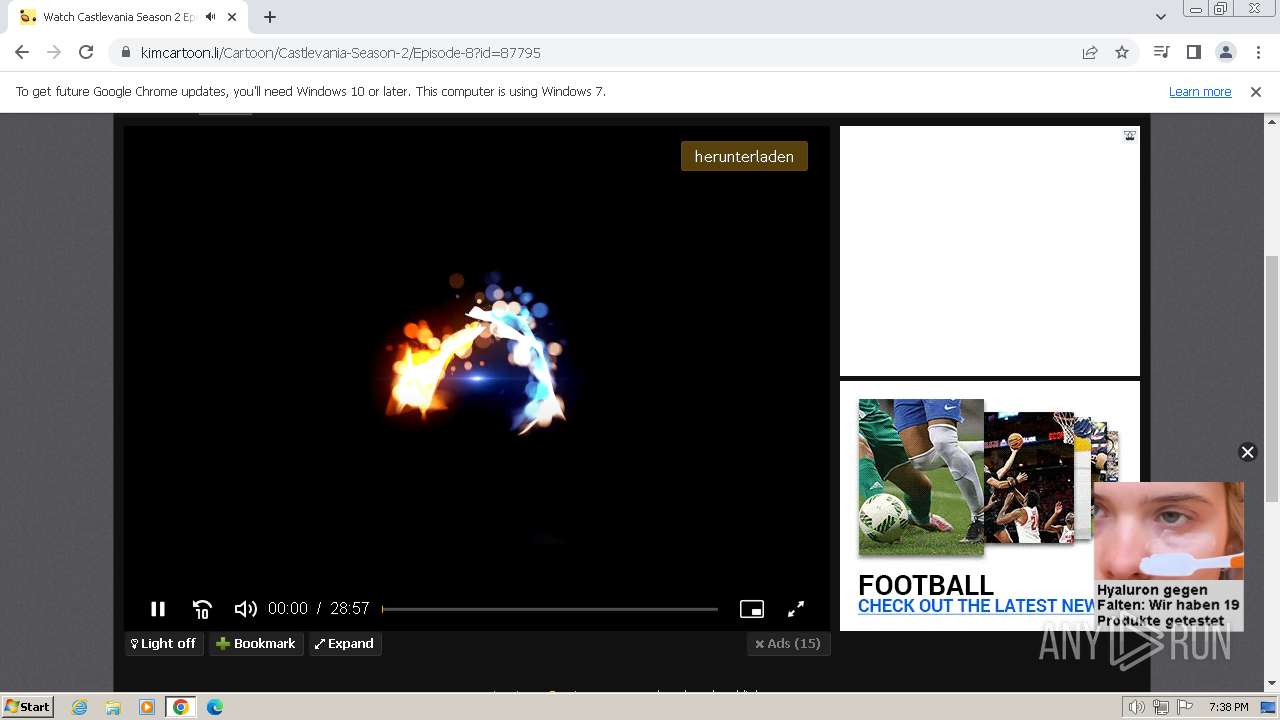Launch Internet Explorer from taskbar
The height and width of the screenshot is (720, 1280).
(80, 707)
